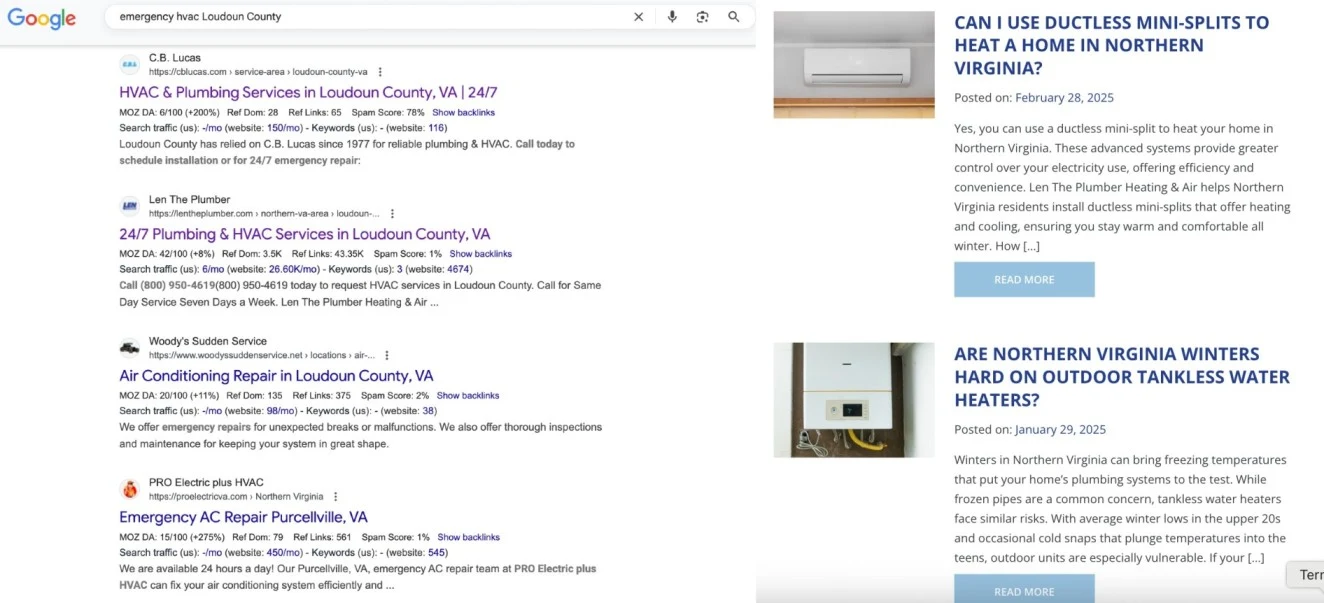Click the Woody's Sudden Service site name
Screen dimensions: 1324x603
208,341
